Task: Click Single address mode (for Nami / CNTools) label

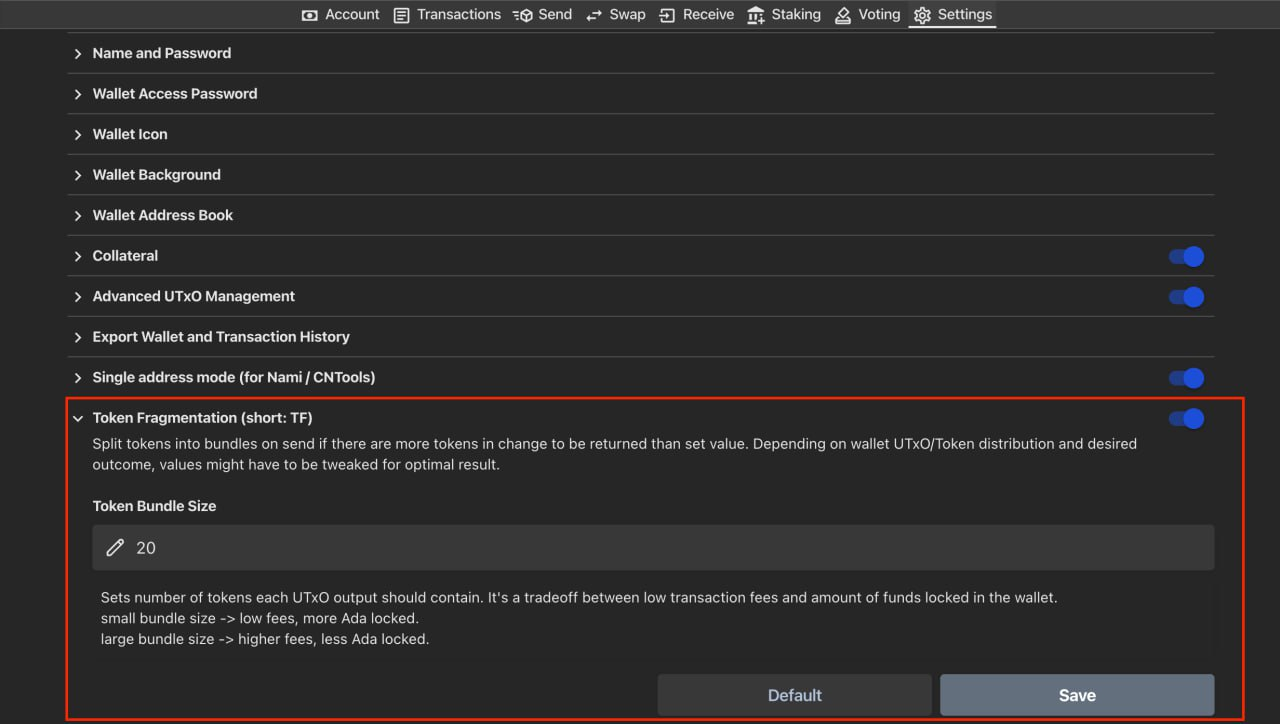Action: (234, 377)
